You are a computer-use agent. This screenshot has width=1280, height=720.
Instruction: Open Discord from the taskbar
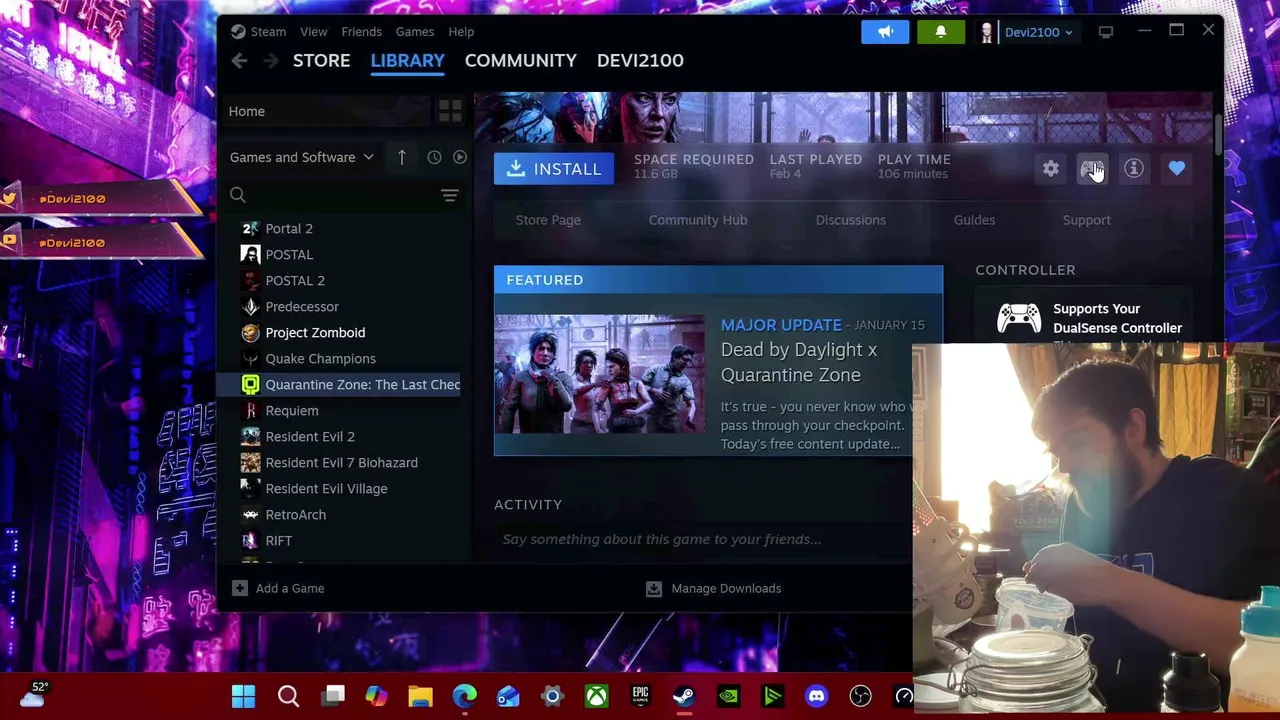(817, 696)
